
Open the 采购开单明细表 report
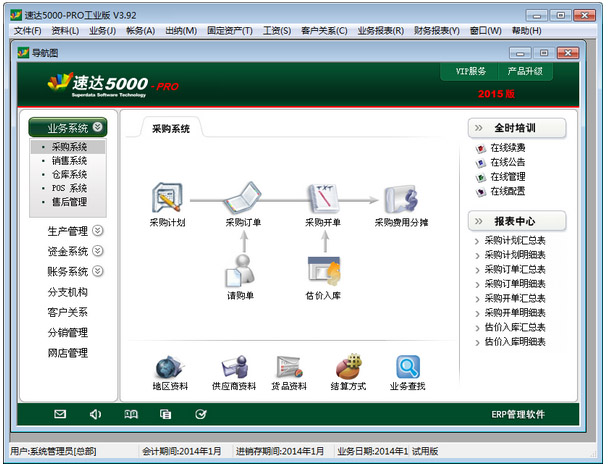point(515,313)
